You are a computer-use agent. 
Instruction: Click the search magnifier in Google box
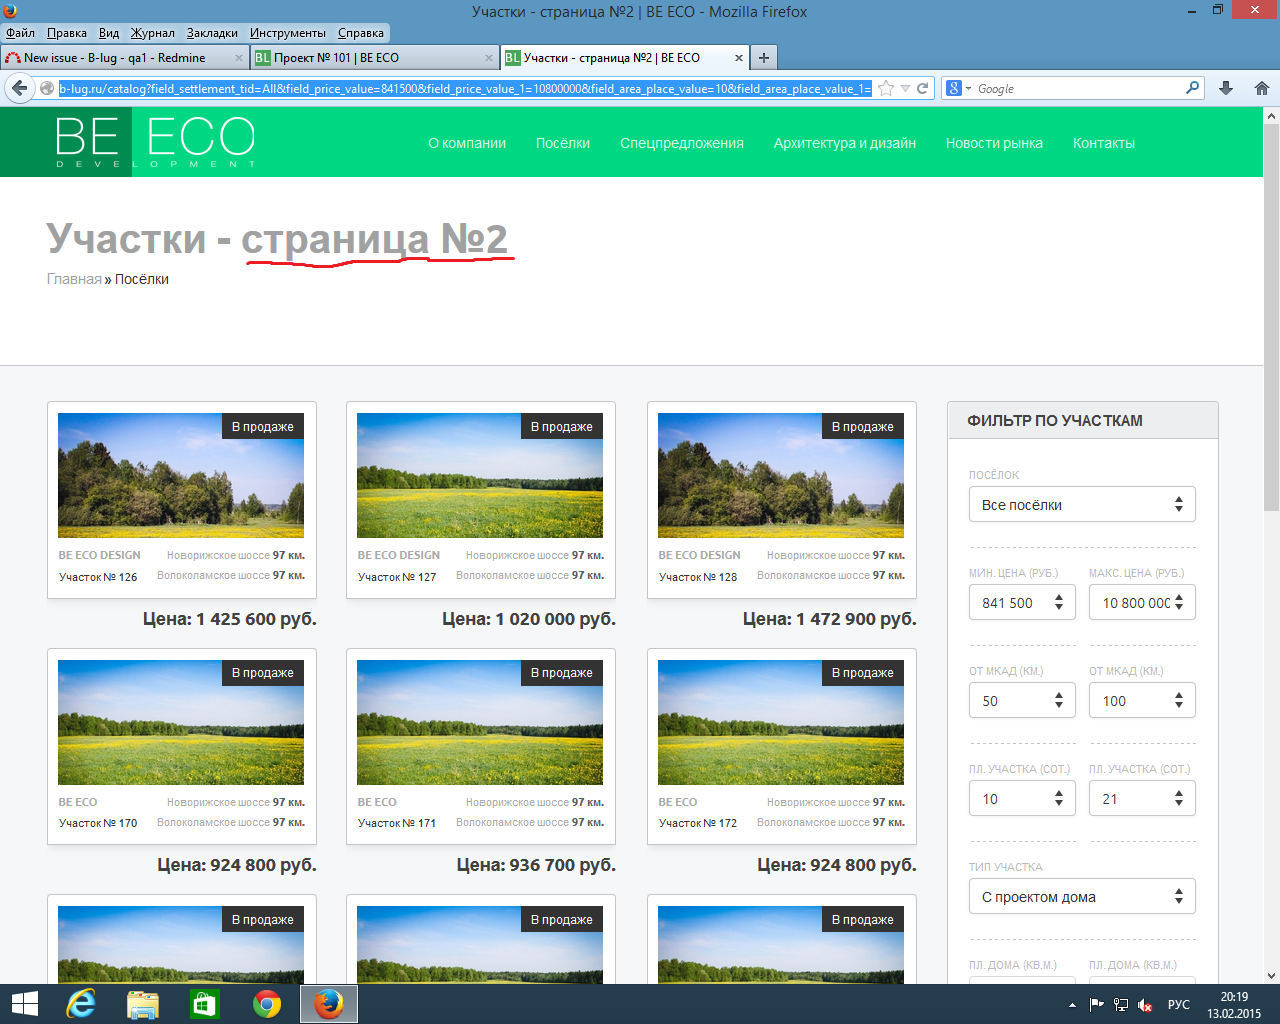pos(1192,88)
